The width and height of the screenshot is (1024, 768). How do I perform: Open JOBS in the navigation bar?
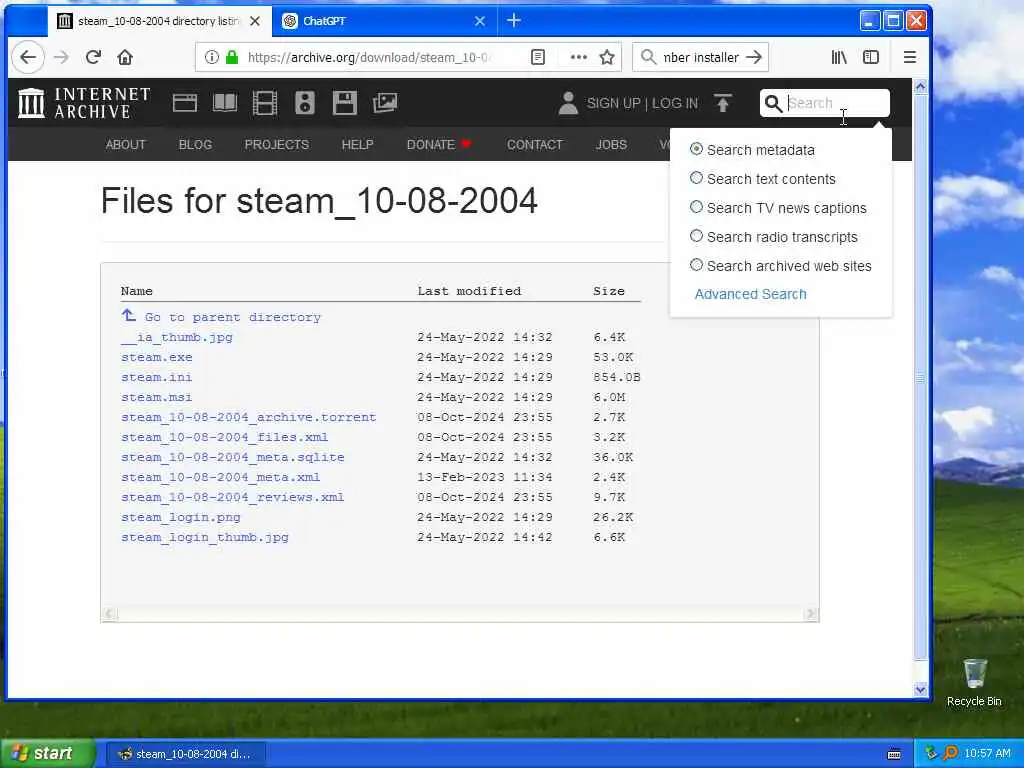pyautogui.click(x=611, y=144)
